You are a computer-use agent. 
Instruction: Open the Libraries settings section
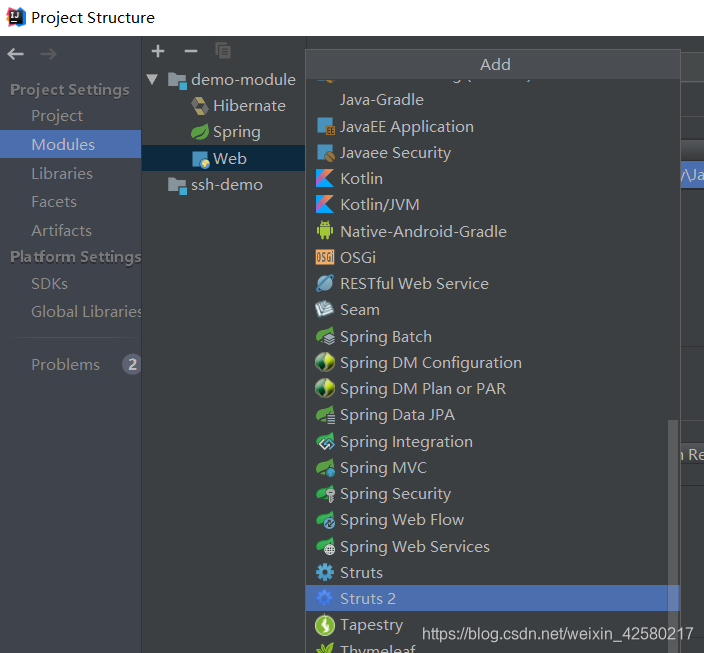click(x=62, y=173)
